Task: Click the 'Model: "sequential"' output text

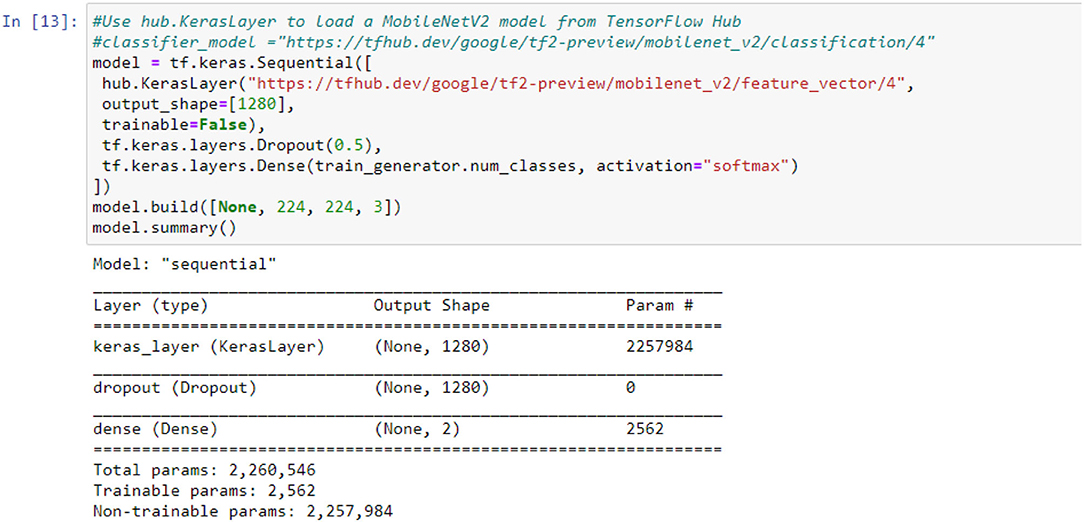Action: 184,263
